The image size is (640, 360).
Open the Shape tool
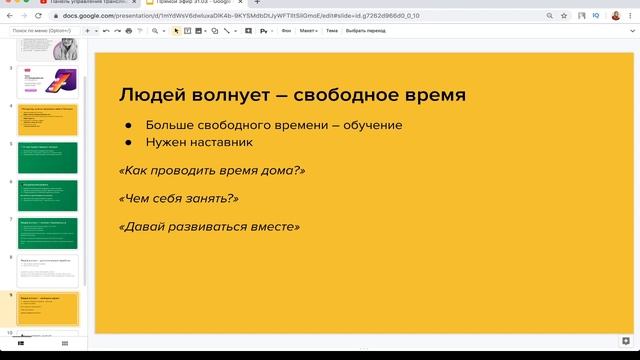click(x=215, y=31)
